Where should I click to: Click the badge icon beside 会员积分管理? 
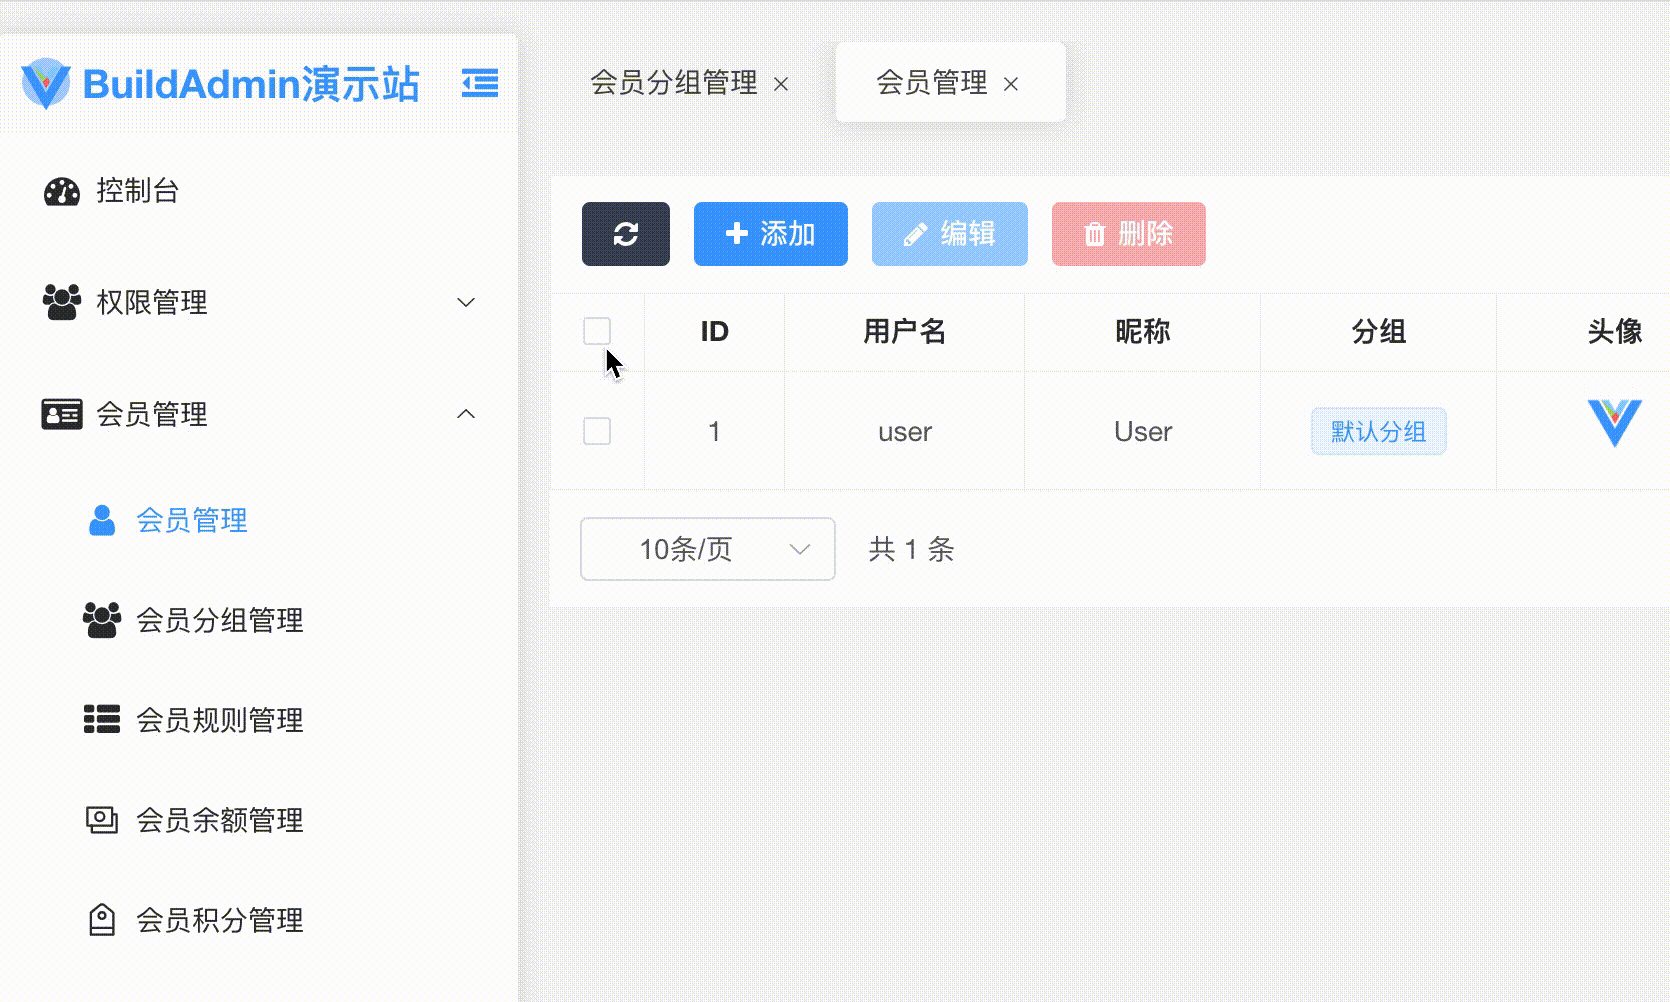tap(102, 920)
